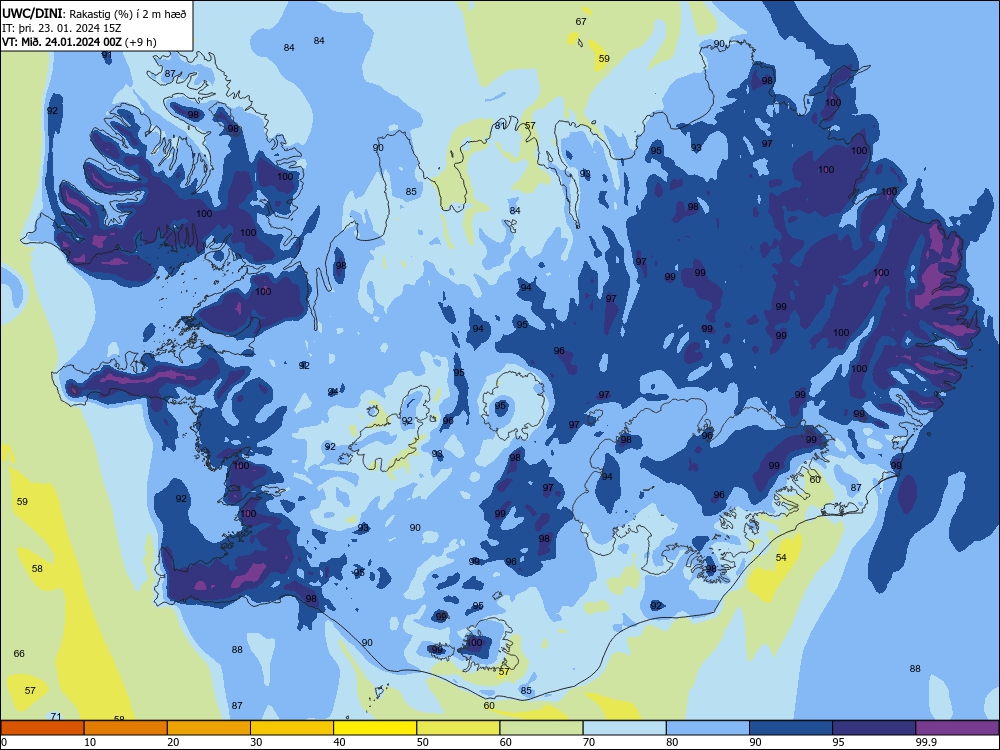The width and height of the screenshot is (1000, 750).
Task: Select the dark blue 90–95 legend swatch
Action: 791,728
